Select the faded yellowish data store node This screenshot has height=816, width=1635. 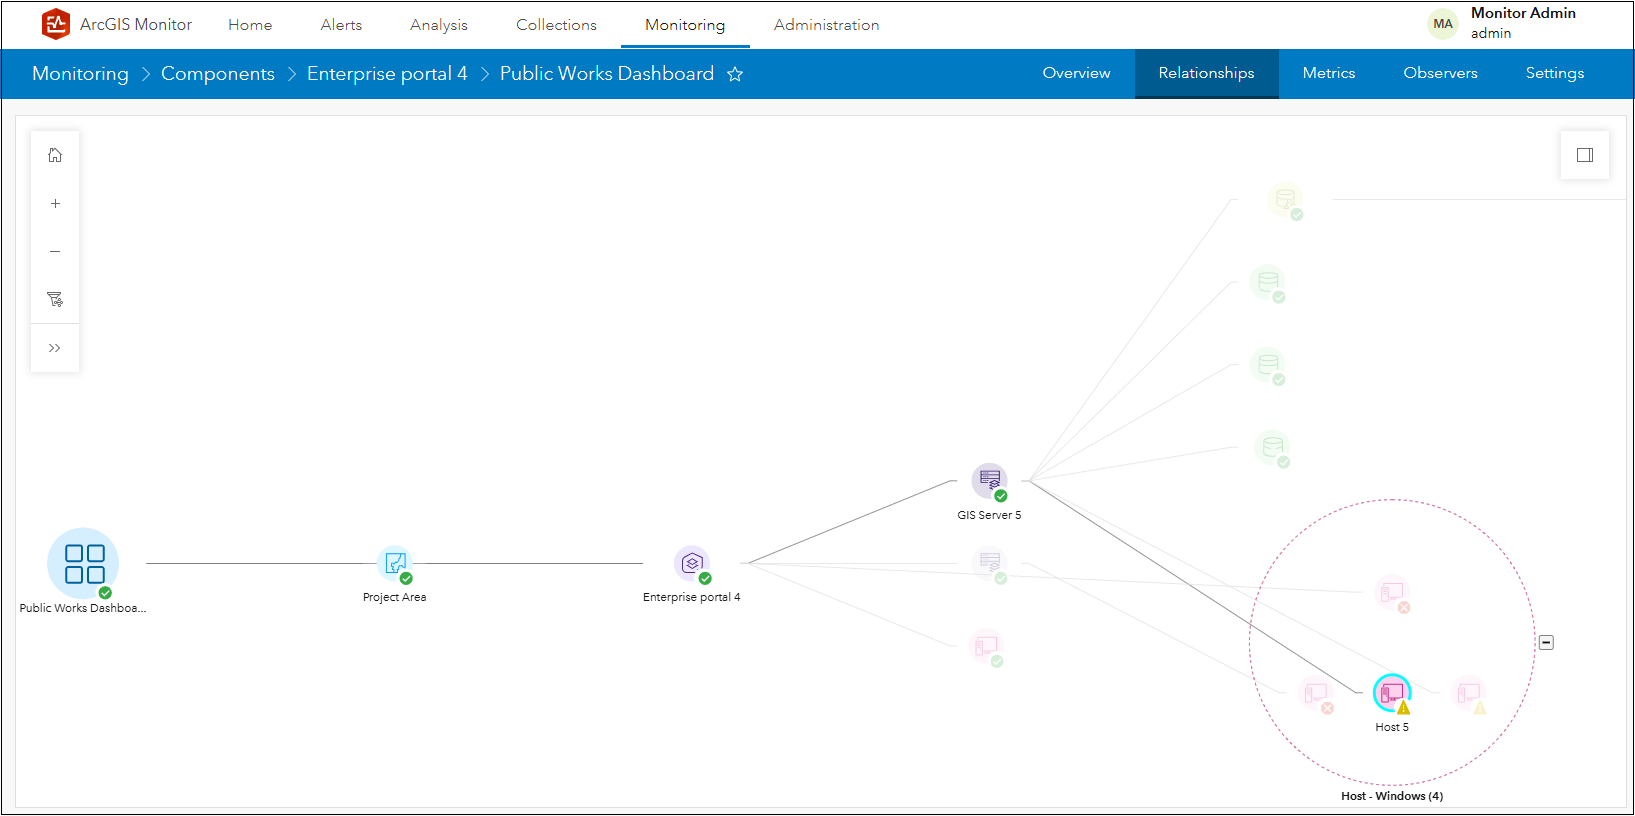coord(1286,199)
